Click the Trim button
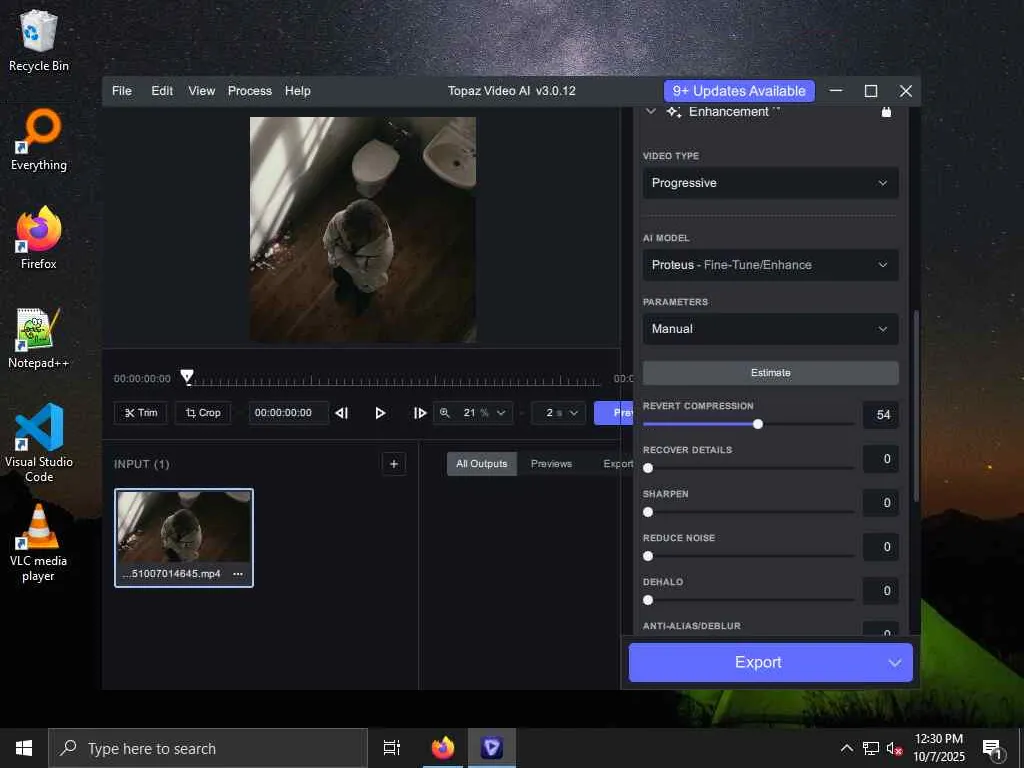 [140, 413]
